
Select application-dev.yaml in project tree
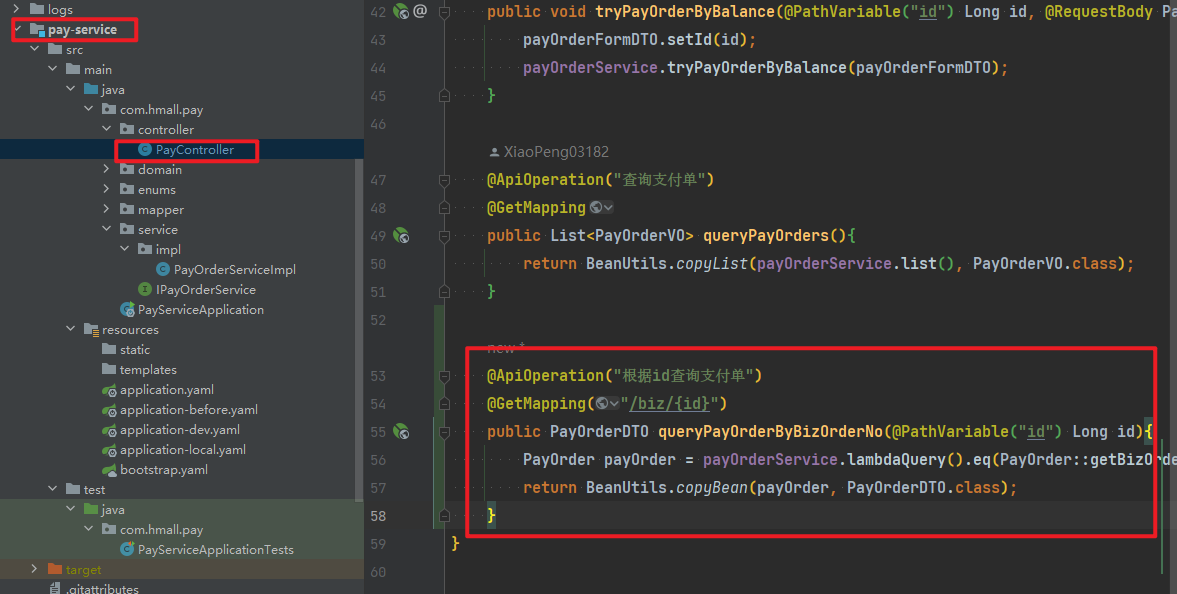pos(179,430)
